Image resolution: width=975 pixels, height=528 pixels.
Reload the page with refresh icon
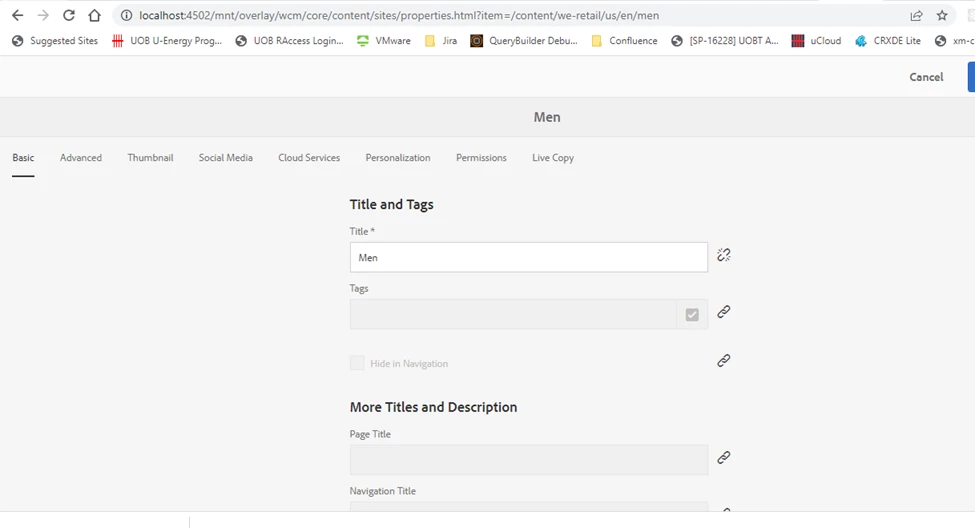point(68,16)
